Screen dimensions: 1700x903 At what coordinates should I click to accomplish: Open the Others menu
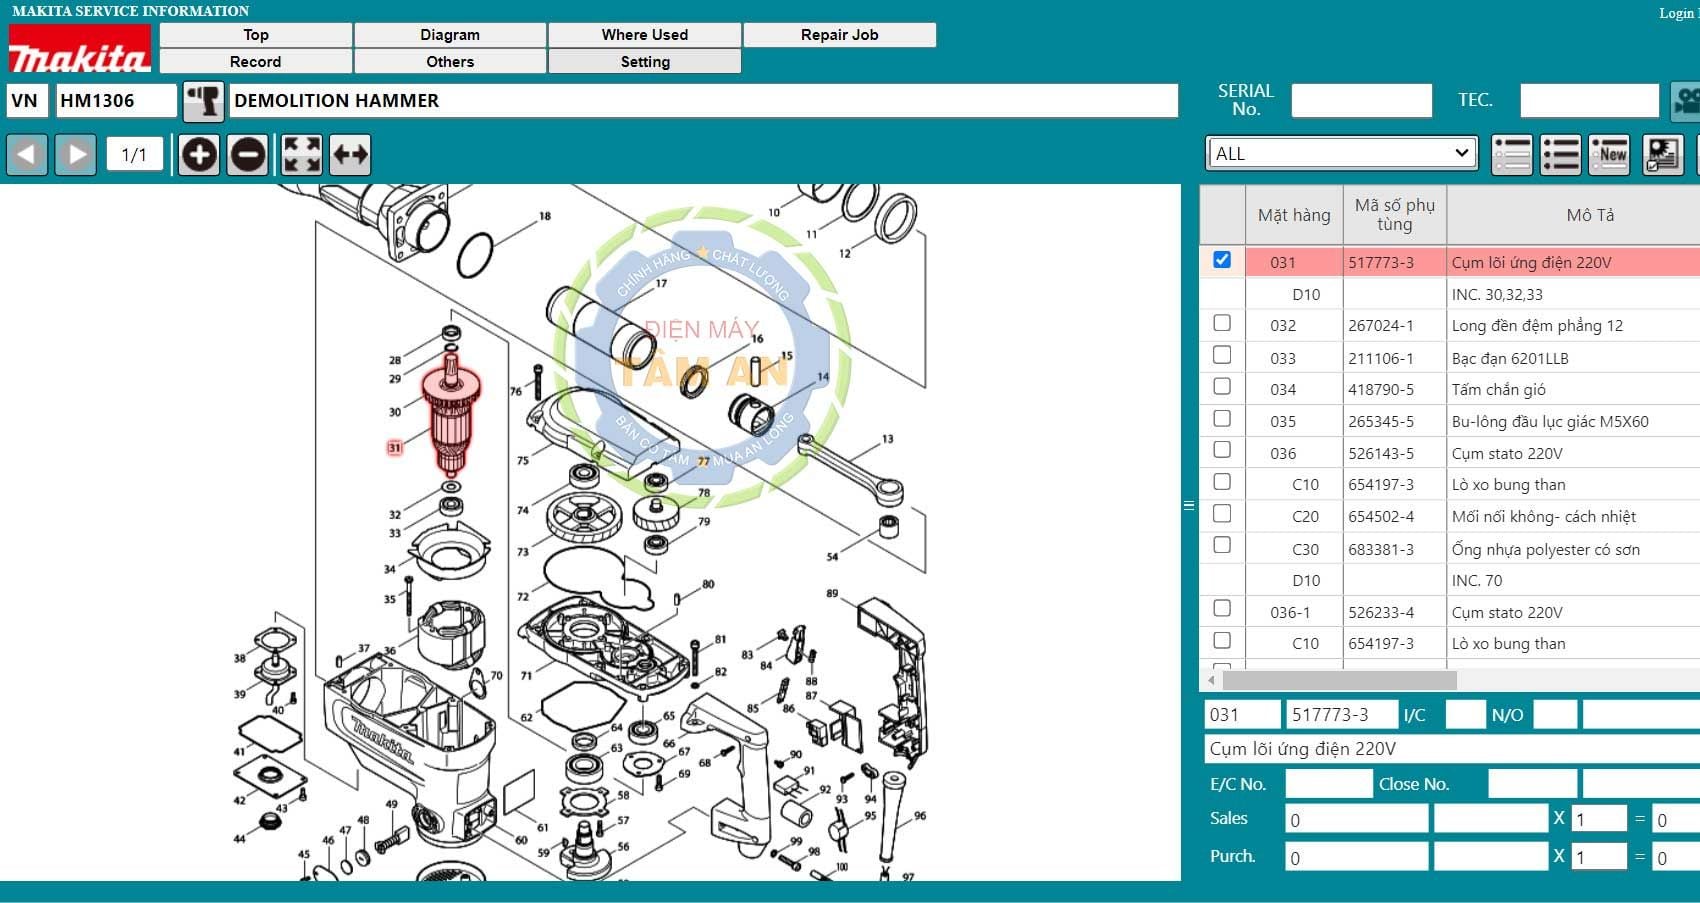450,62
